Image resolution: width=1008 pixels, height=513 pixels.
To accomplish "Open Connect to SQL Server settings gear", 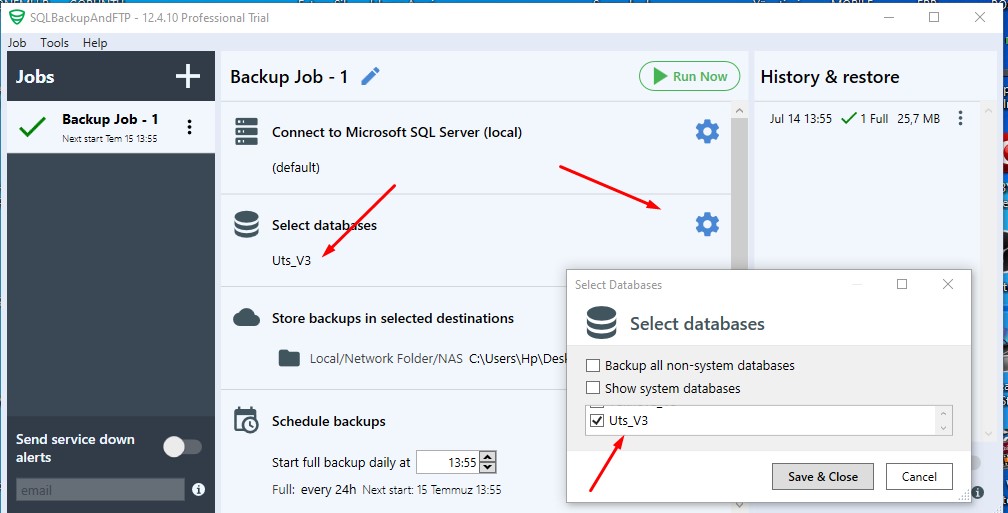I will coord(707,132).
